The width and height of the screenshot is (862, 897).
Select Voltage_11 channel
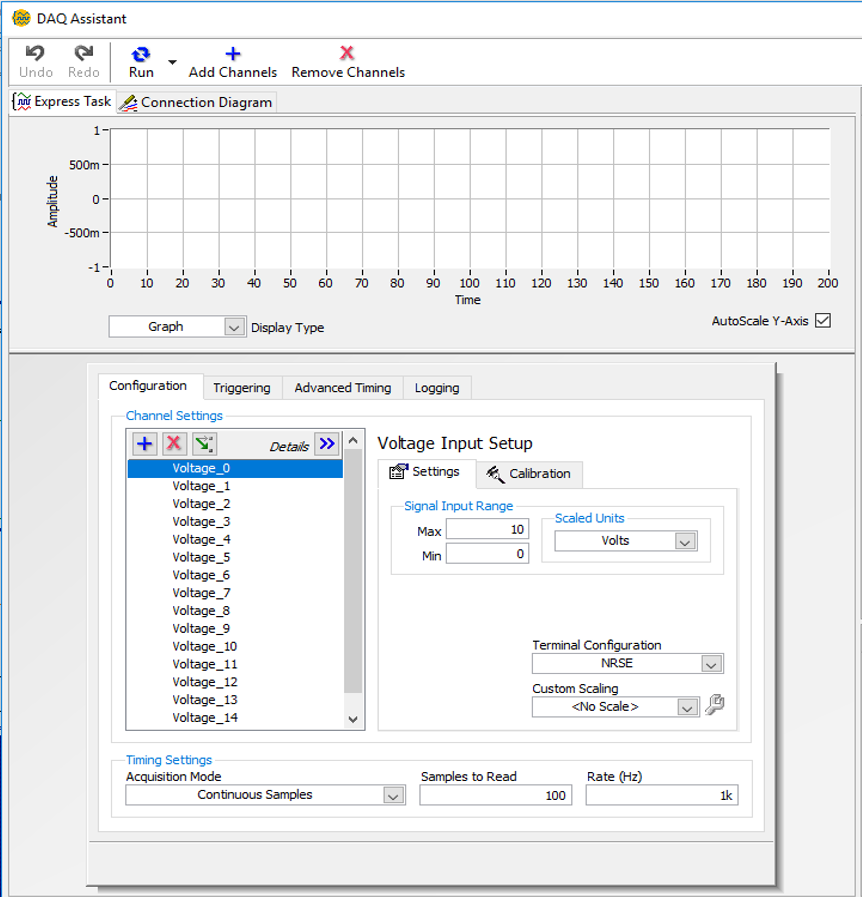pyautogui.click(x=235, y=664)
